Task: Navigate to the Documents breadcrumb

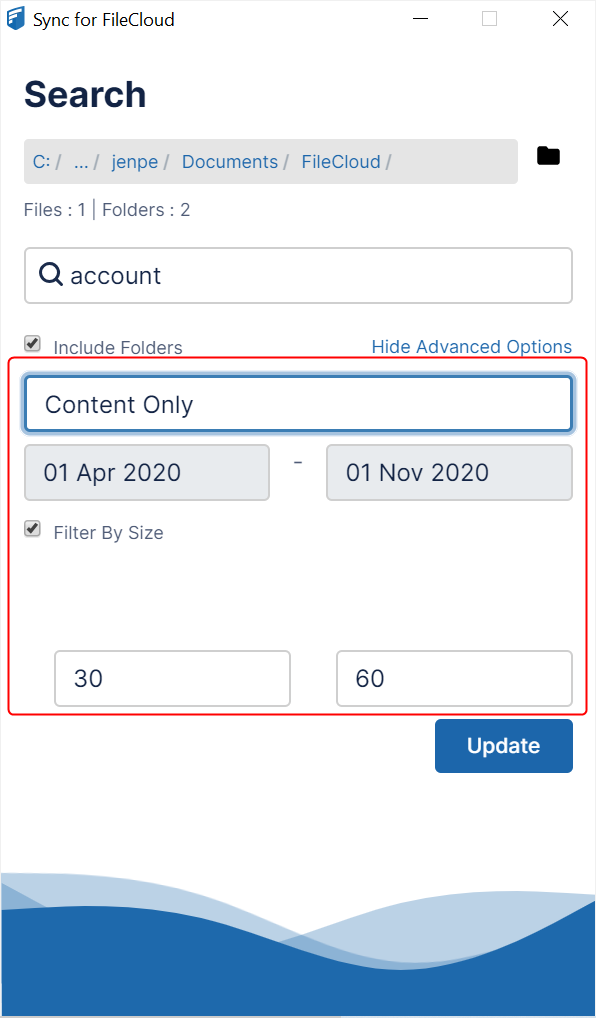Action: point(229,161)
